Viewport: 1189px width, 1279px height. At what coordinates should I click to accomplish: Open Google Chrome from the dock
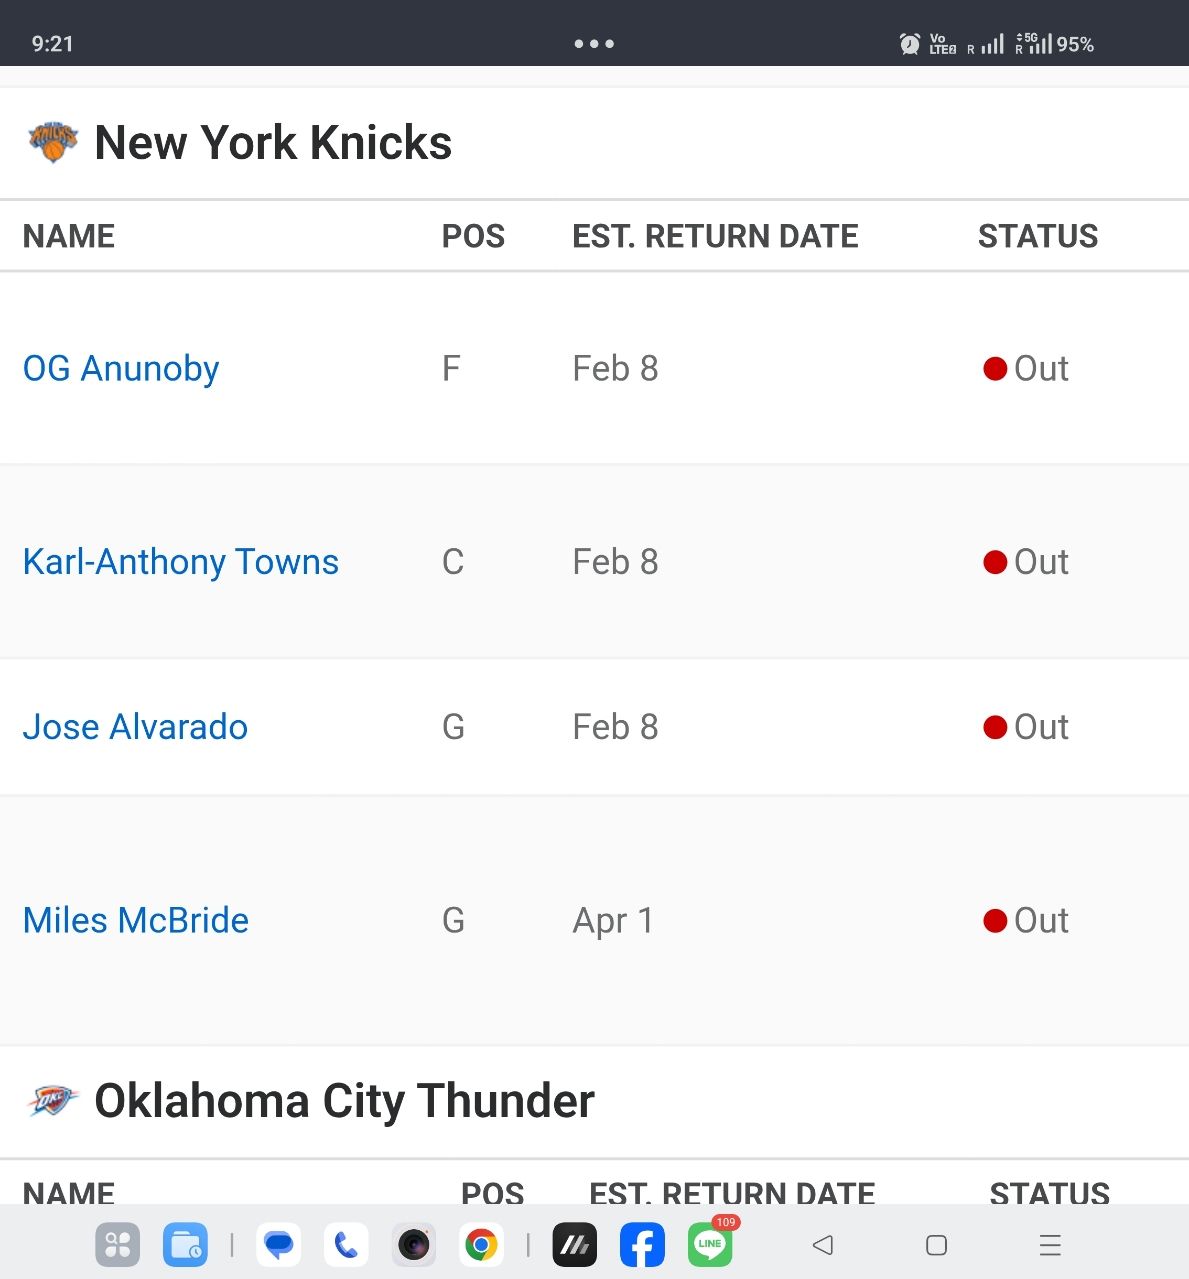481,1245
